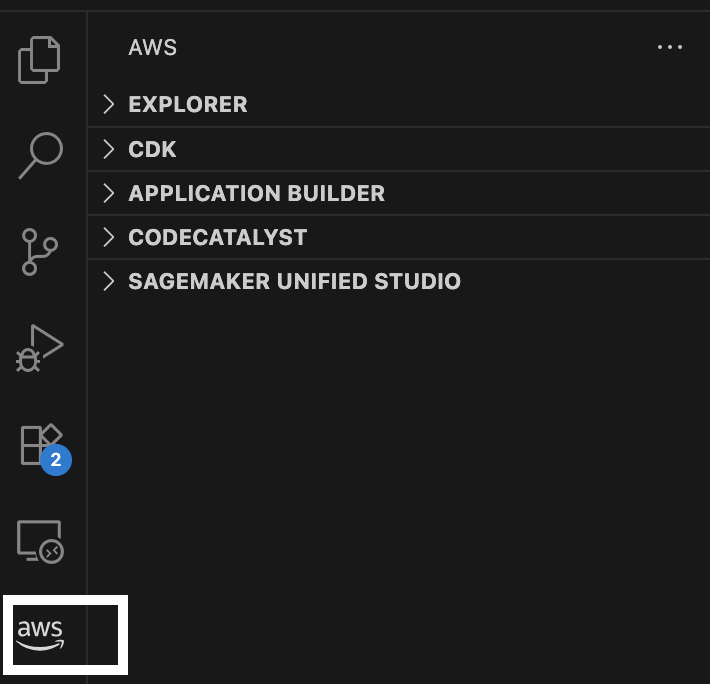Click the EXPLORER section title text
This screenshot has height=684, width=710.
pos(188,104)
